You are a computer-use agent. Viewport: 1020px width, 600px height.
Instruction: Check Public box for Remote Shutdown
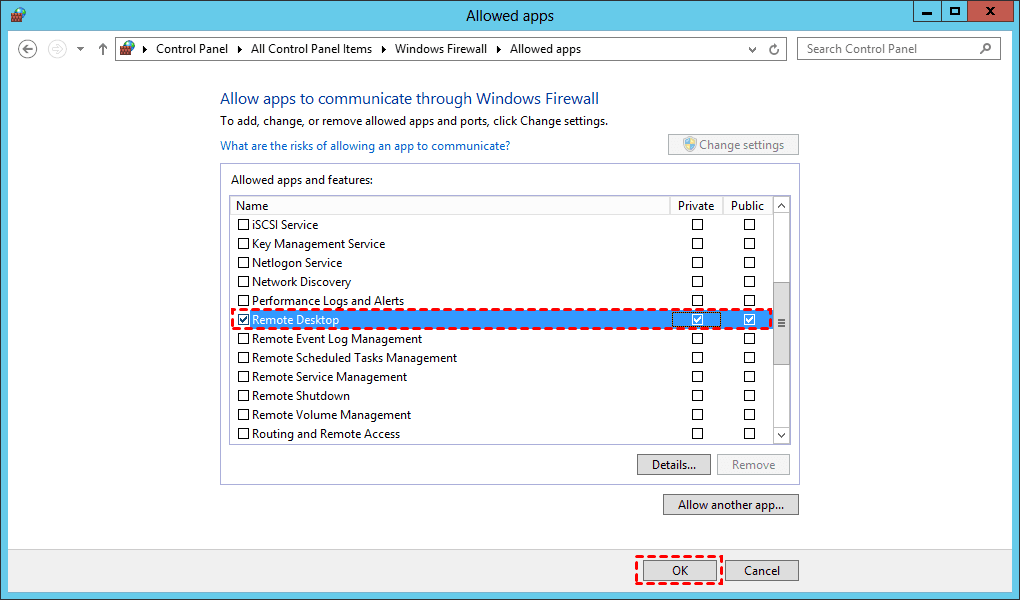749,396
